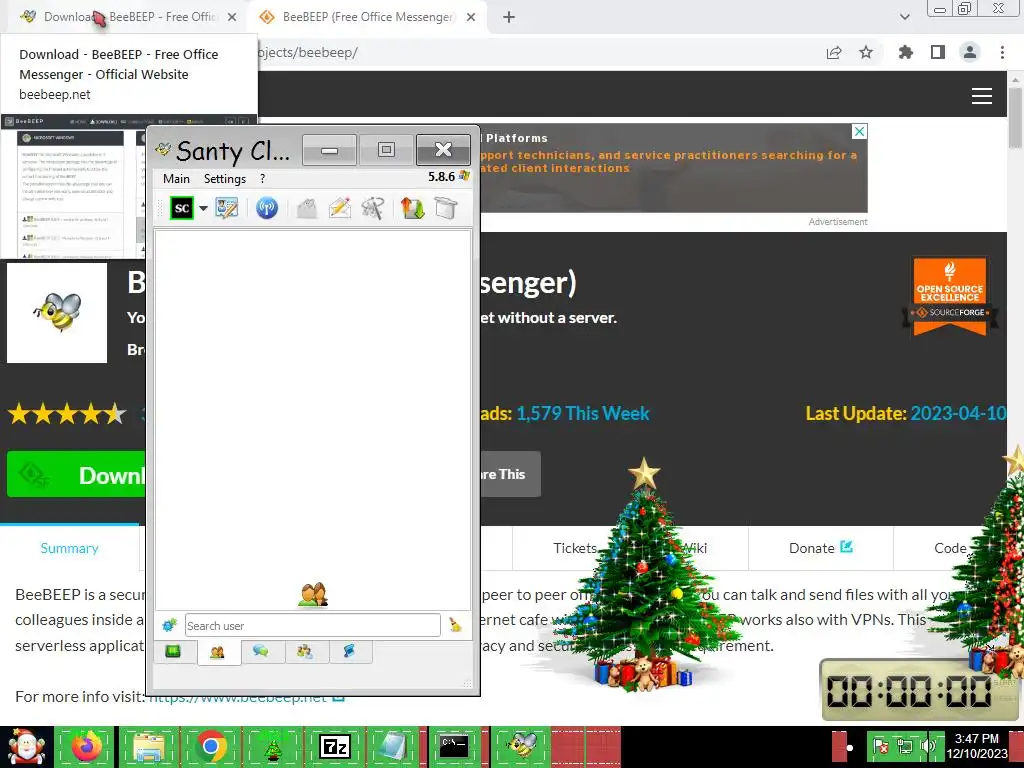Open the status dropdown arrow beside SC avatar
1024x768 pixels.
[x=203, y=209]
